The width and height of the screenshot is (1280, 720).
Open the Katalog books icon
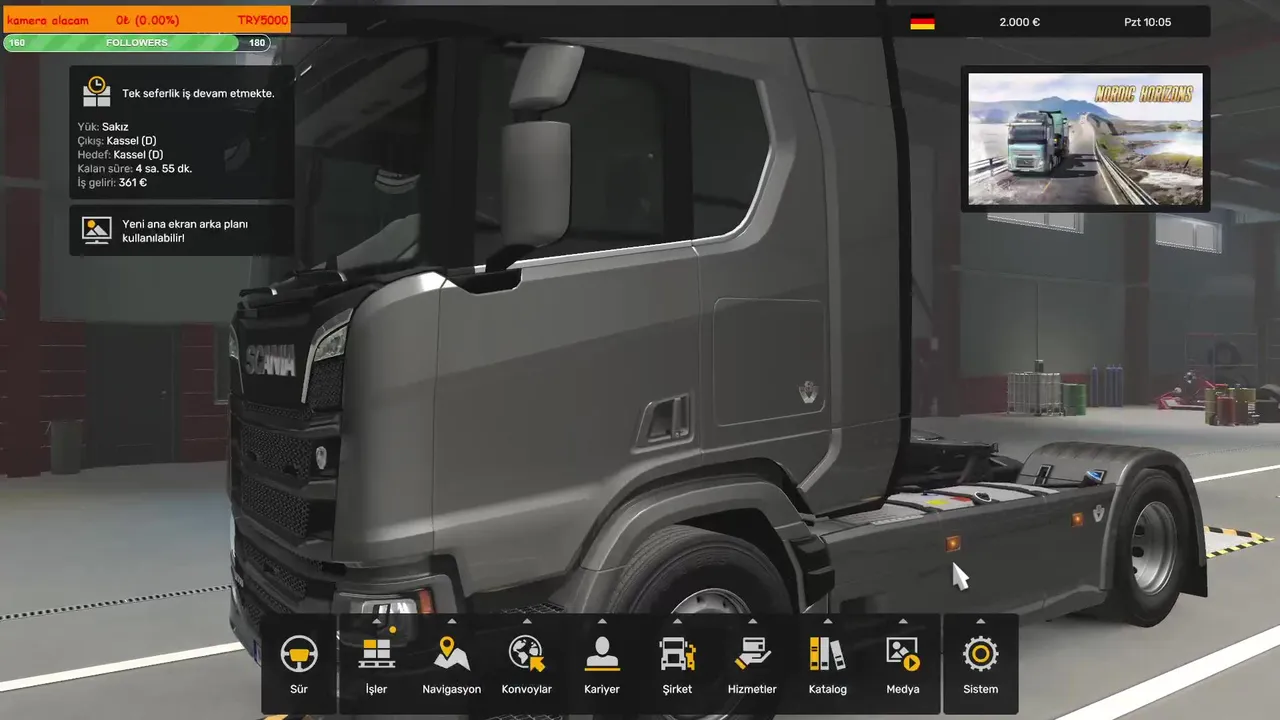click(x=828, y=653)
